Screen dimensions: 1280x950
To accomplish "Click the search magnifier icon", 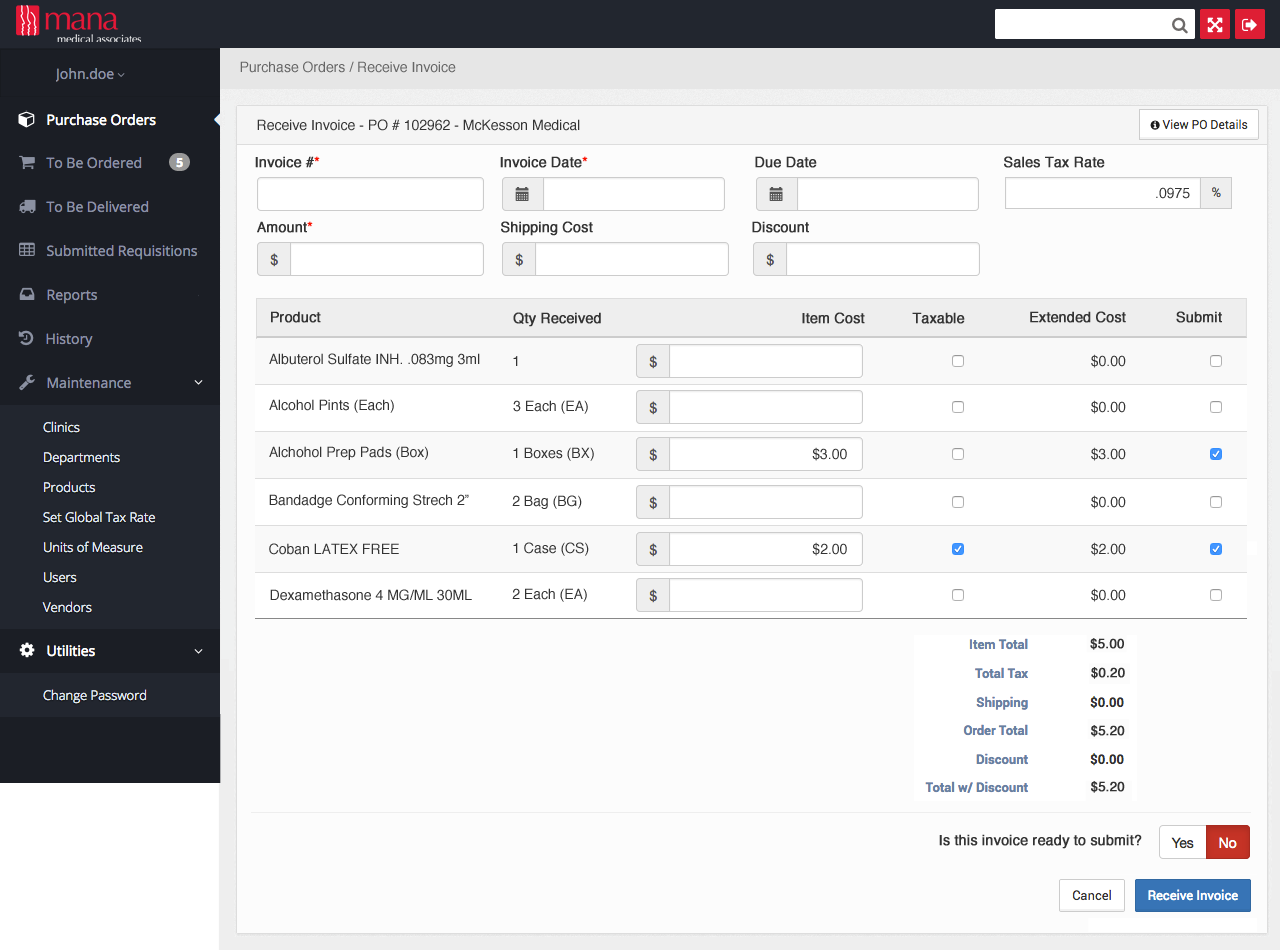I will (x=1179, y=24).
